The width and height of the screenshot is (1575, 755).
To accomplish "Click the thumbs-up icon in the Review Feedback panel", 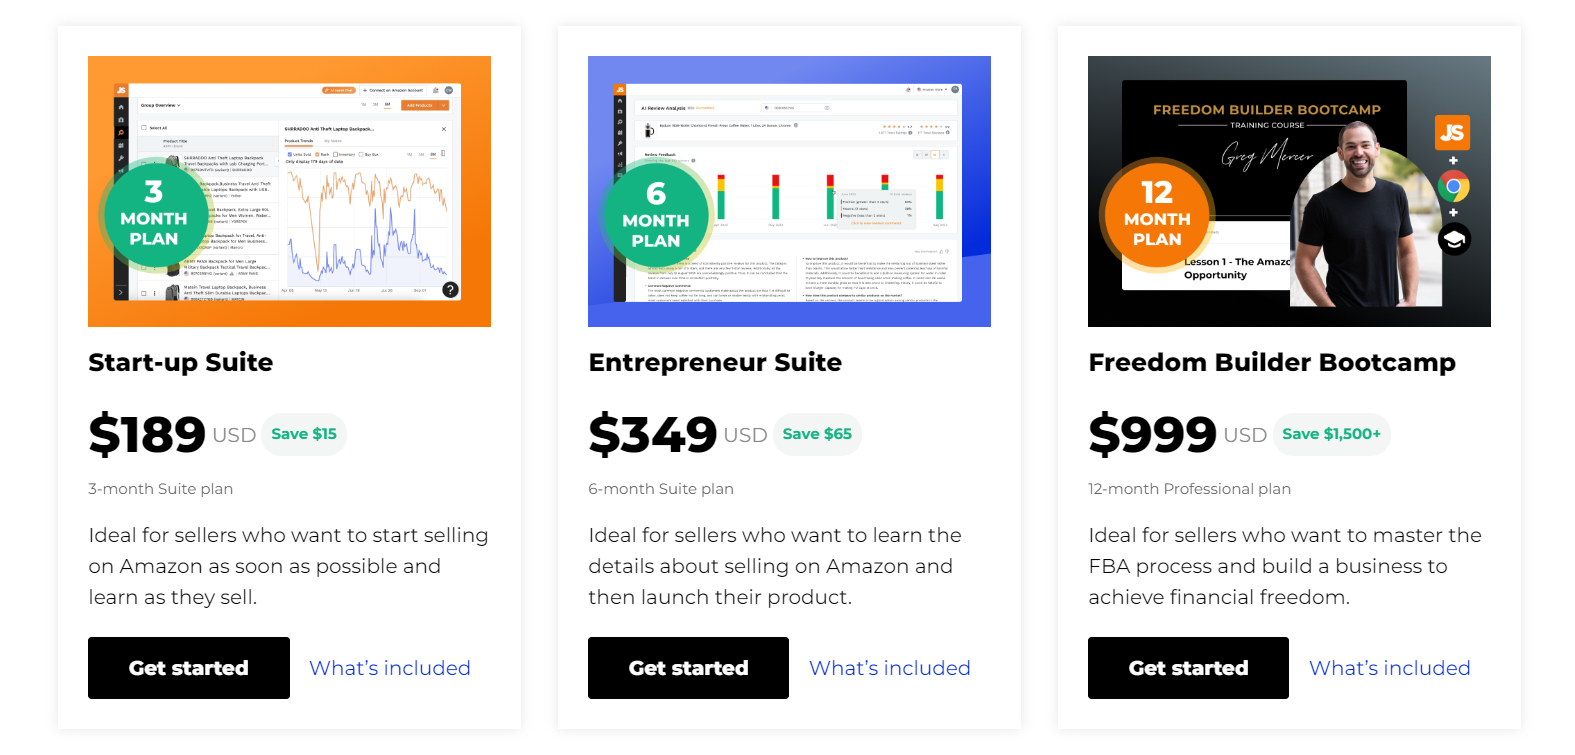I will 941,251.
